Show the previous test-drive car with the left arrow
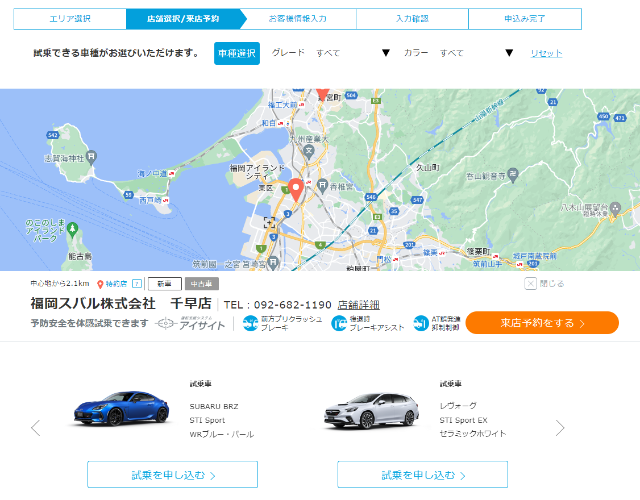The width and height of the screenshot is (640, 500). [x=36, y=428]
